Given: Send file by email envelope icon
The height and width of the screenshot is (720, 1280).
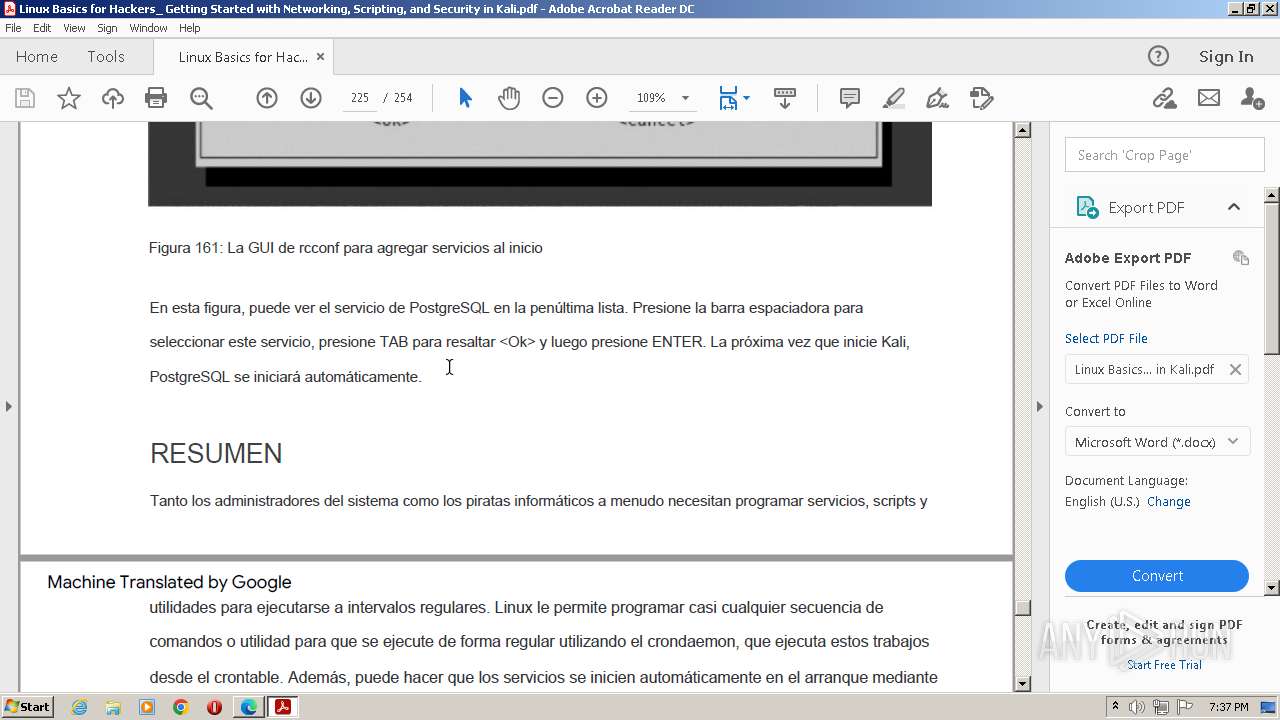Looking at the screenshot, I should pos(1209,98).
